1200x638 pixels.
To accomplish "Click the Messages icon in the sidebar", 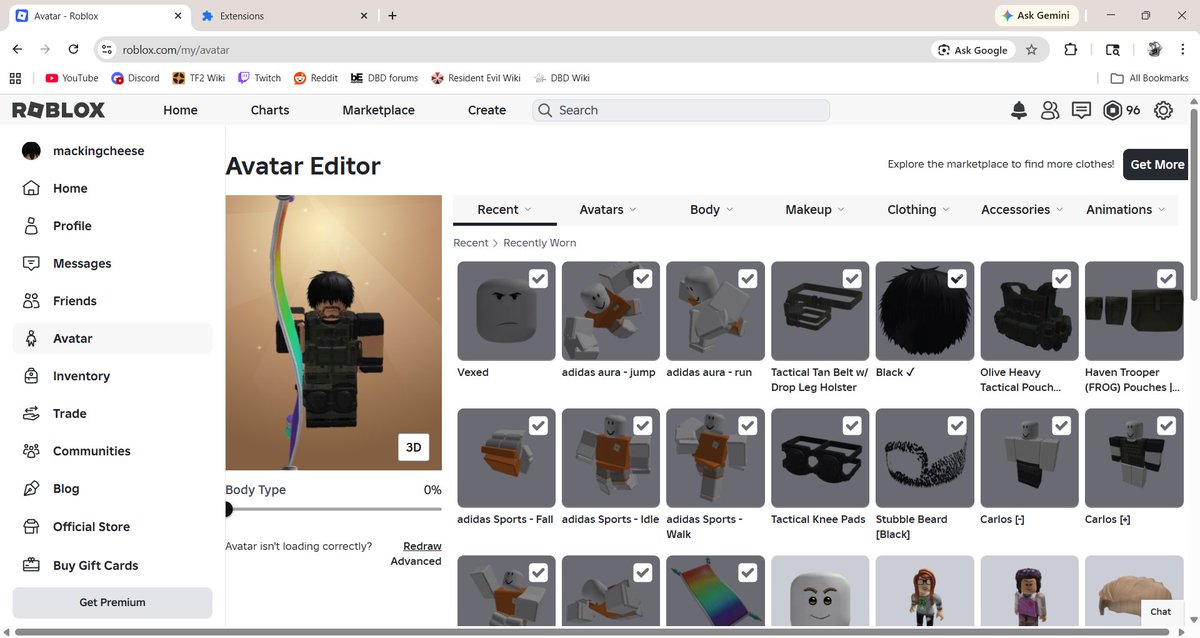I will [31, 263].
